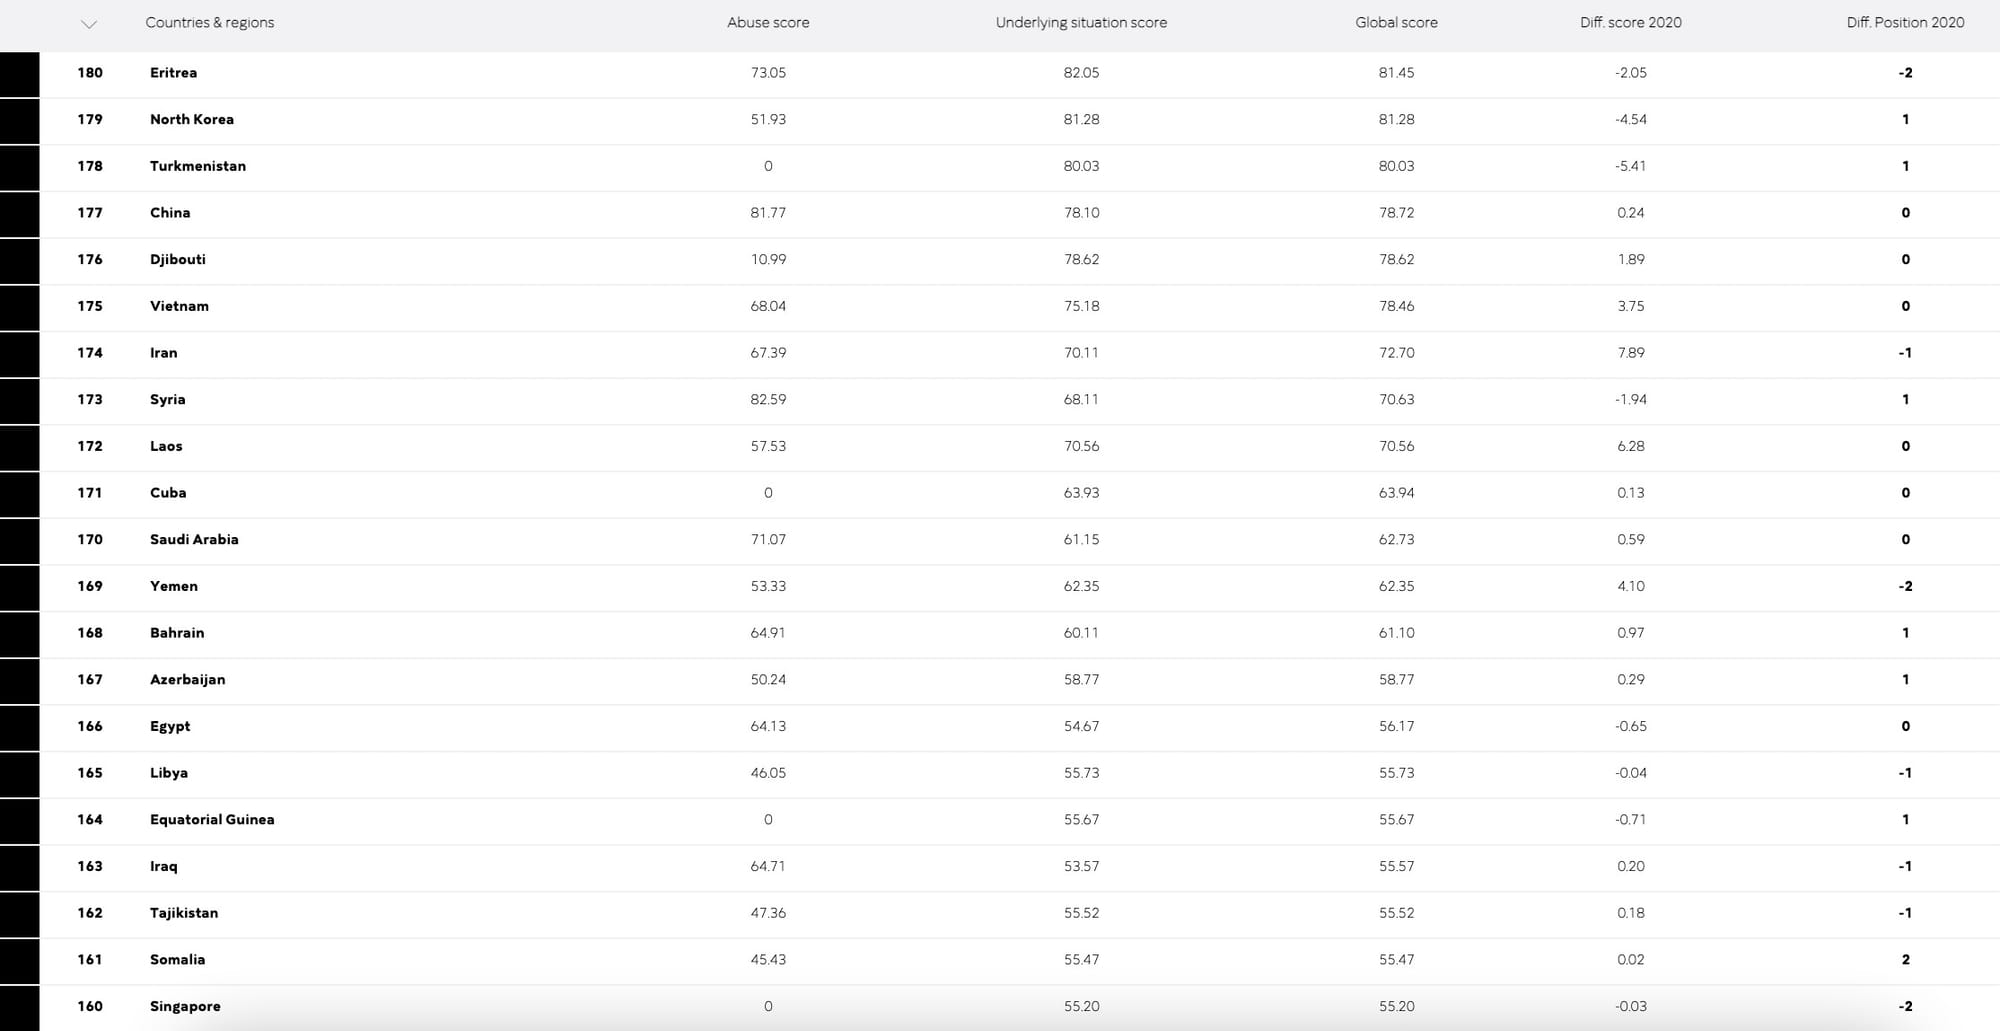Open the Eritrea country link

click(x=173, y=73)
